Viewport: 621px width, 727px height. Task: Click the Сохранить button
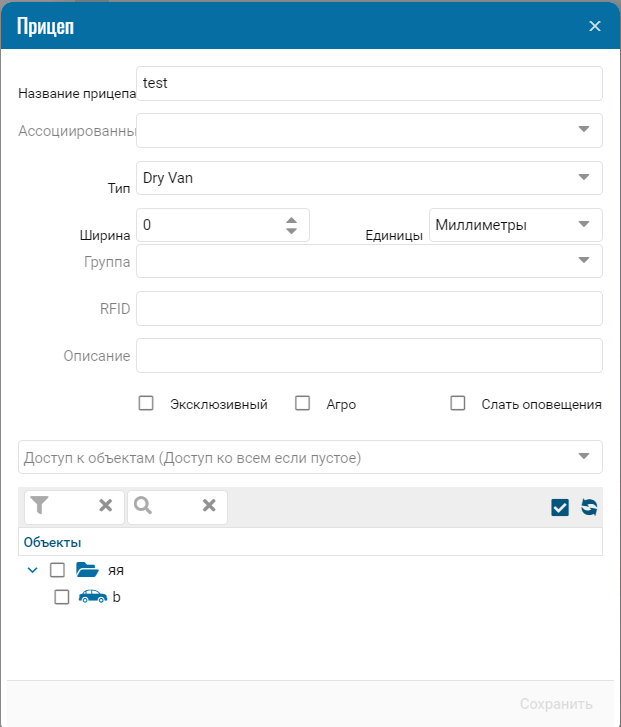(x=556, y=704)
